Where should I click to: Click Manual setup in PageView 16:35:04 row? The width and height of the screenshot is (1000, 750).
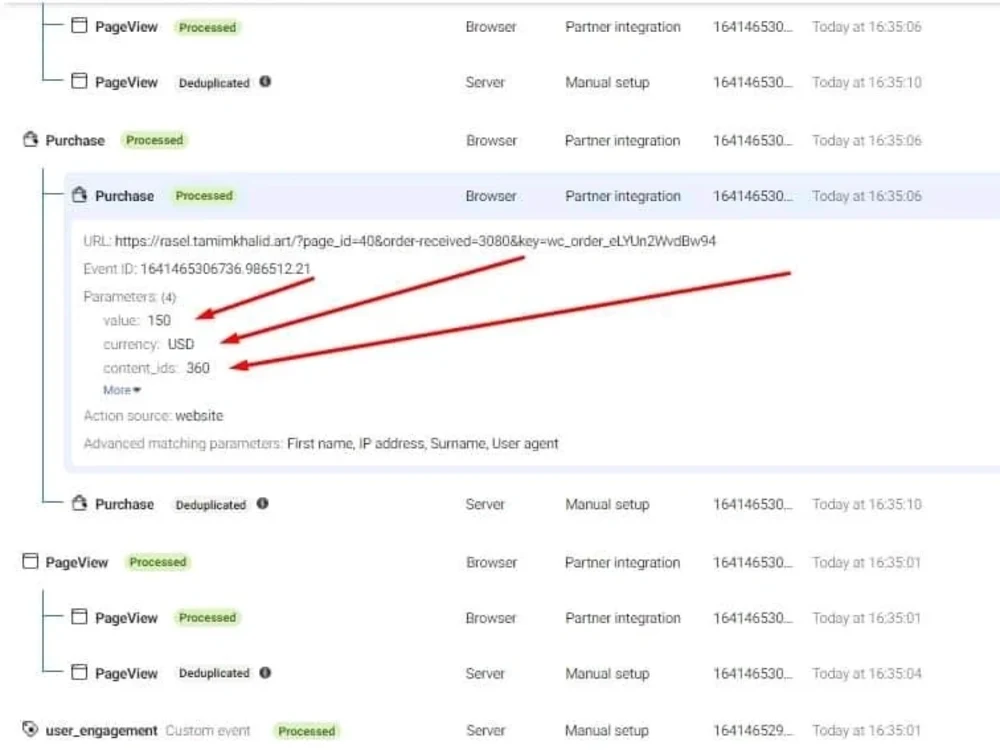(607, 673)
